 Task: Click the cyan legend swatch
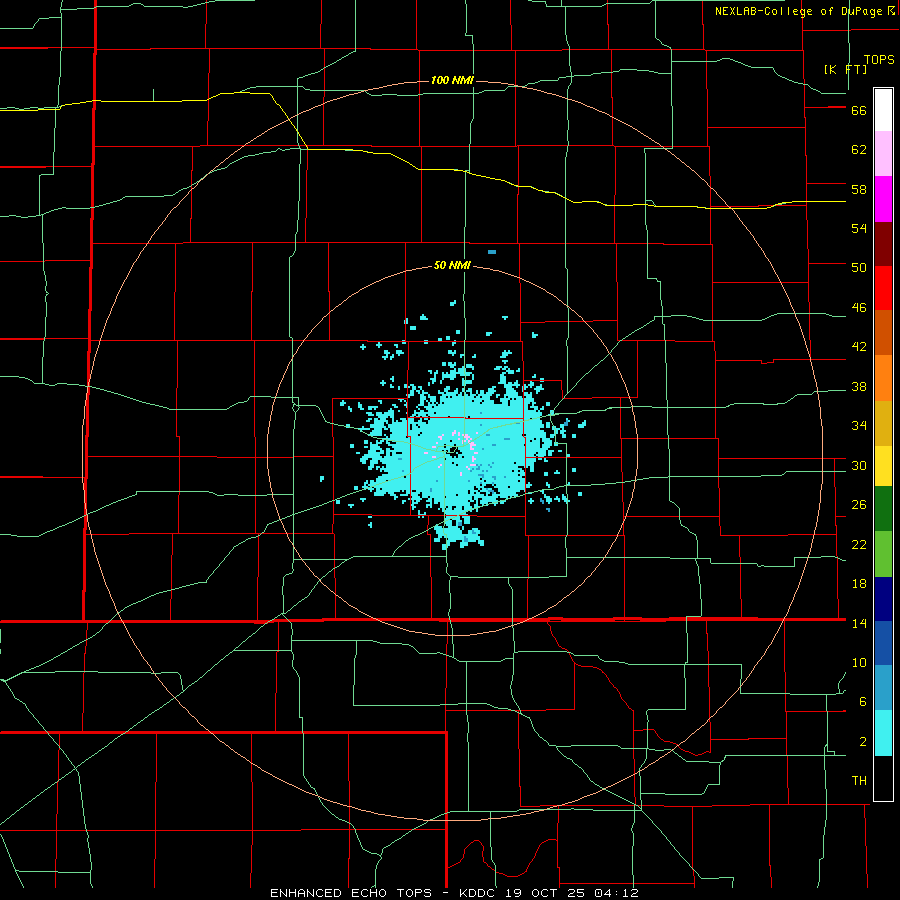(883, 733)
